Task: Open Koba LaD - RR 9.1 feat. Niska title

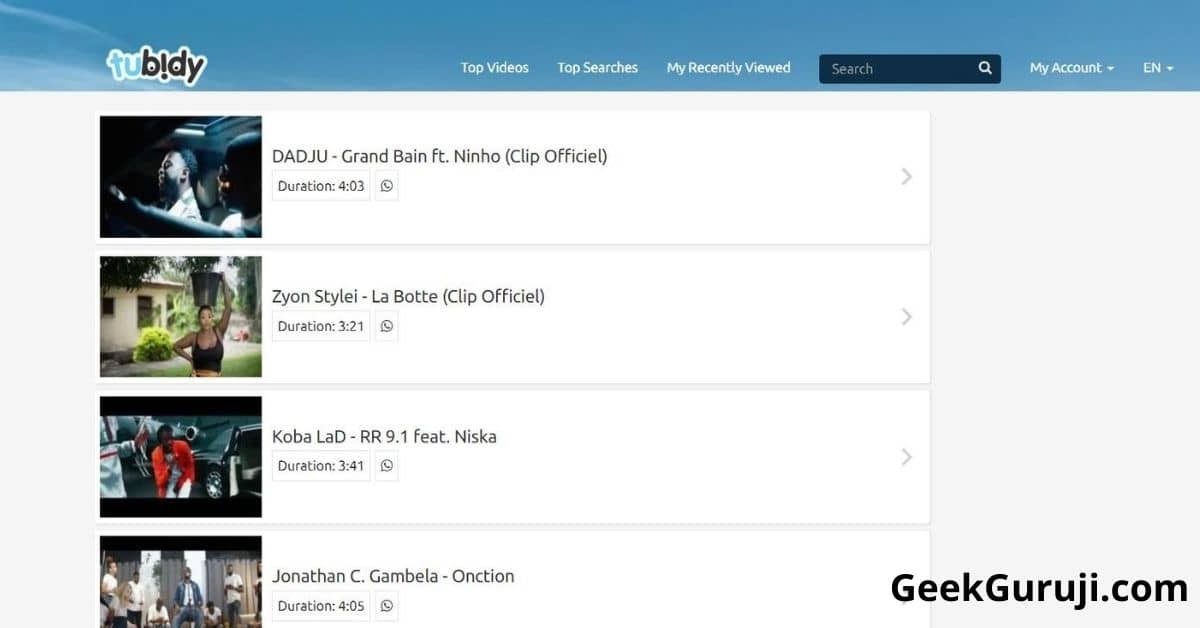Action: coord(384,436)
